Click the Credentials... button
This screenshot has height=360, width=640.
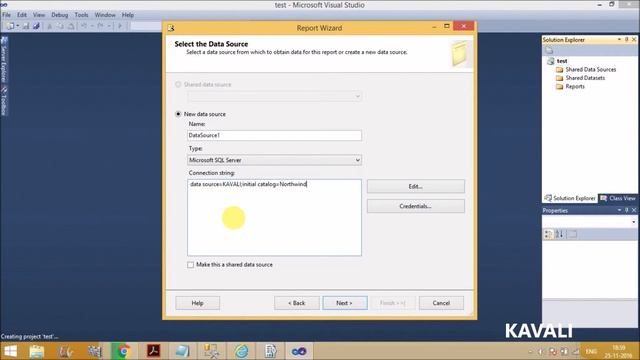click(416, 206)
